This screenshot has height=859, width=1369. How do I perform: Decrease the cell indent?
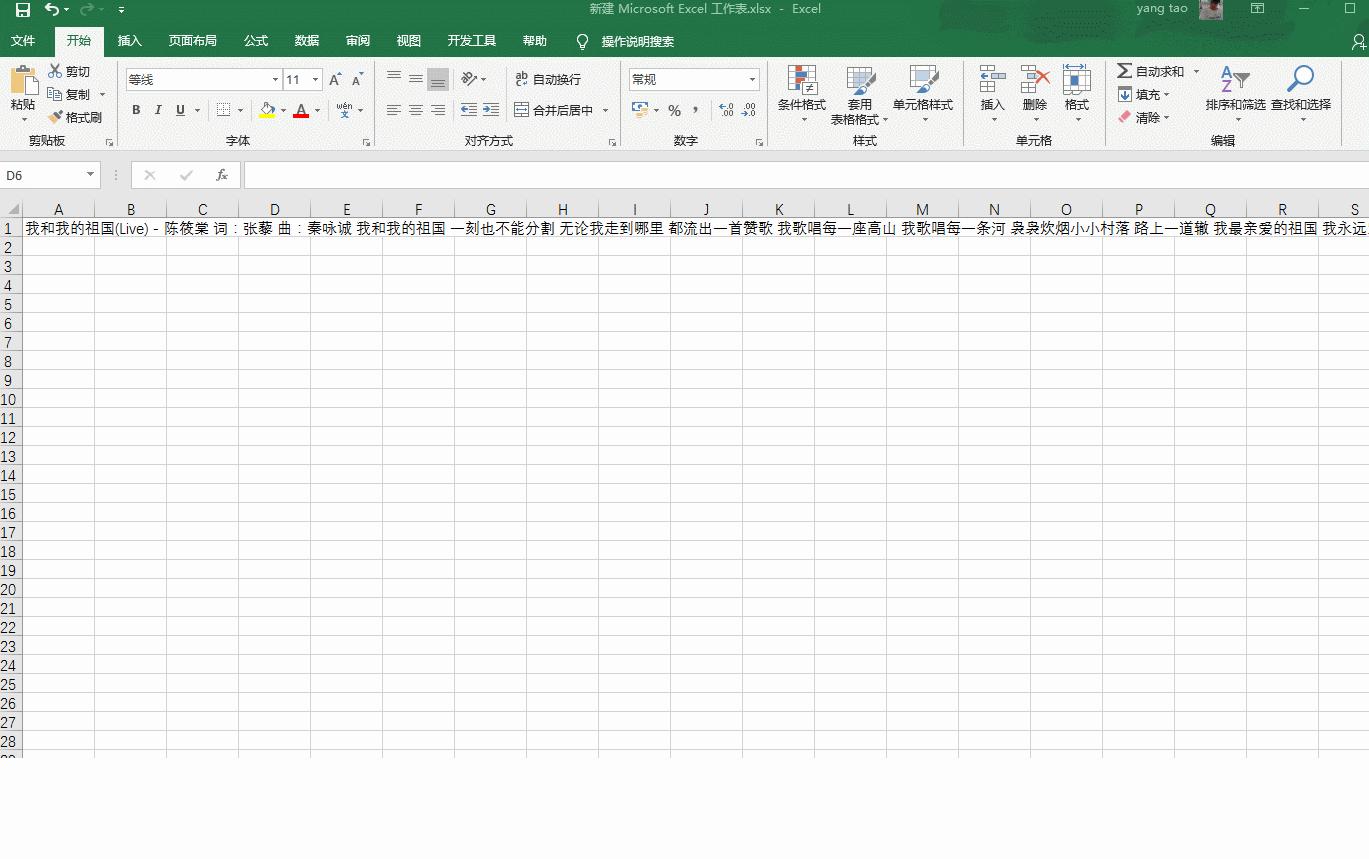pyautogui.click(x=468, y=110)
